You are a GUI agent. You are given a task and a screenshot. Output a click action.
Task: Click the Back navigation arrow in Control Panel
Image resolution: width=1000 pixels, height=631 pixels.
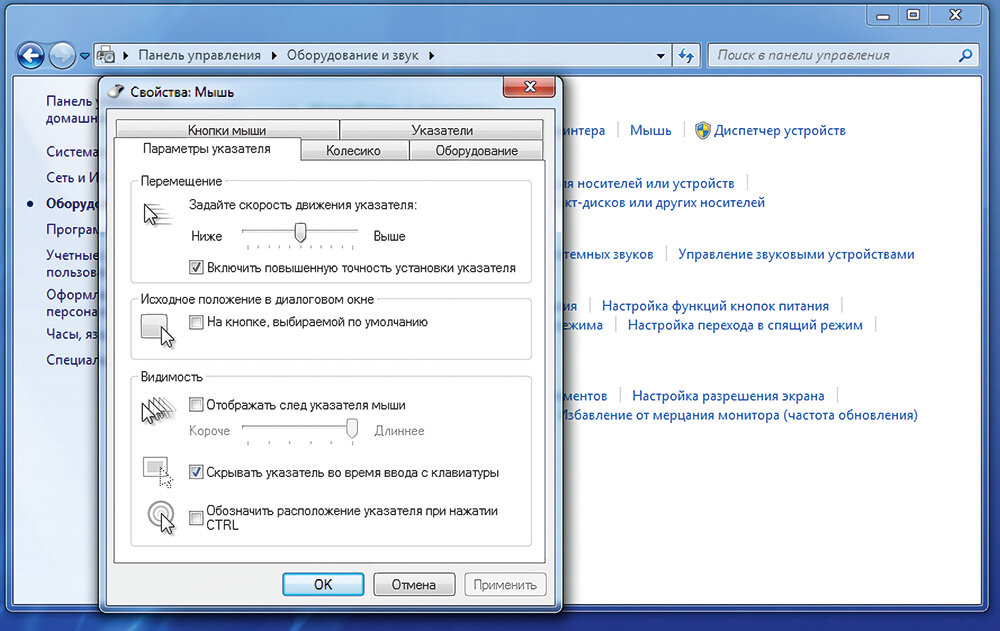click(x=31, y=56)
